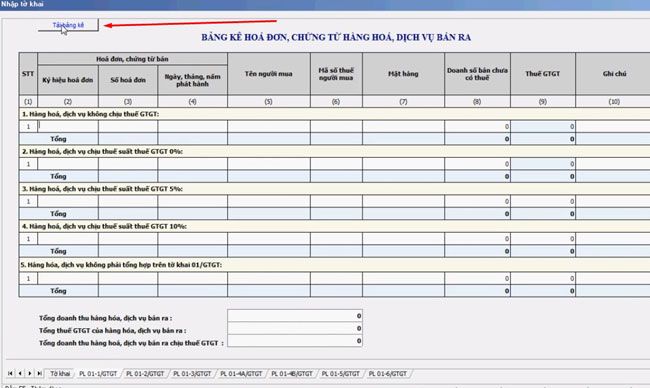Open the PL 01-4B/GTGT tab
Screen dimensions: 650x388
pos(292,373)
